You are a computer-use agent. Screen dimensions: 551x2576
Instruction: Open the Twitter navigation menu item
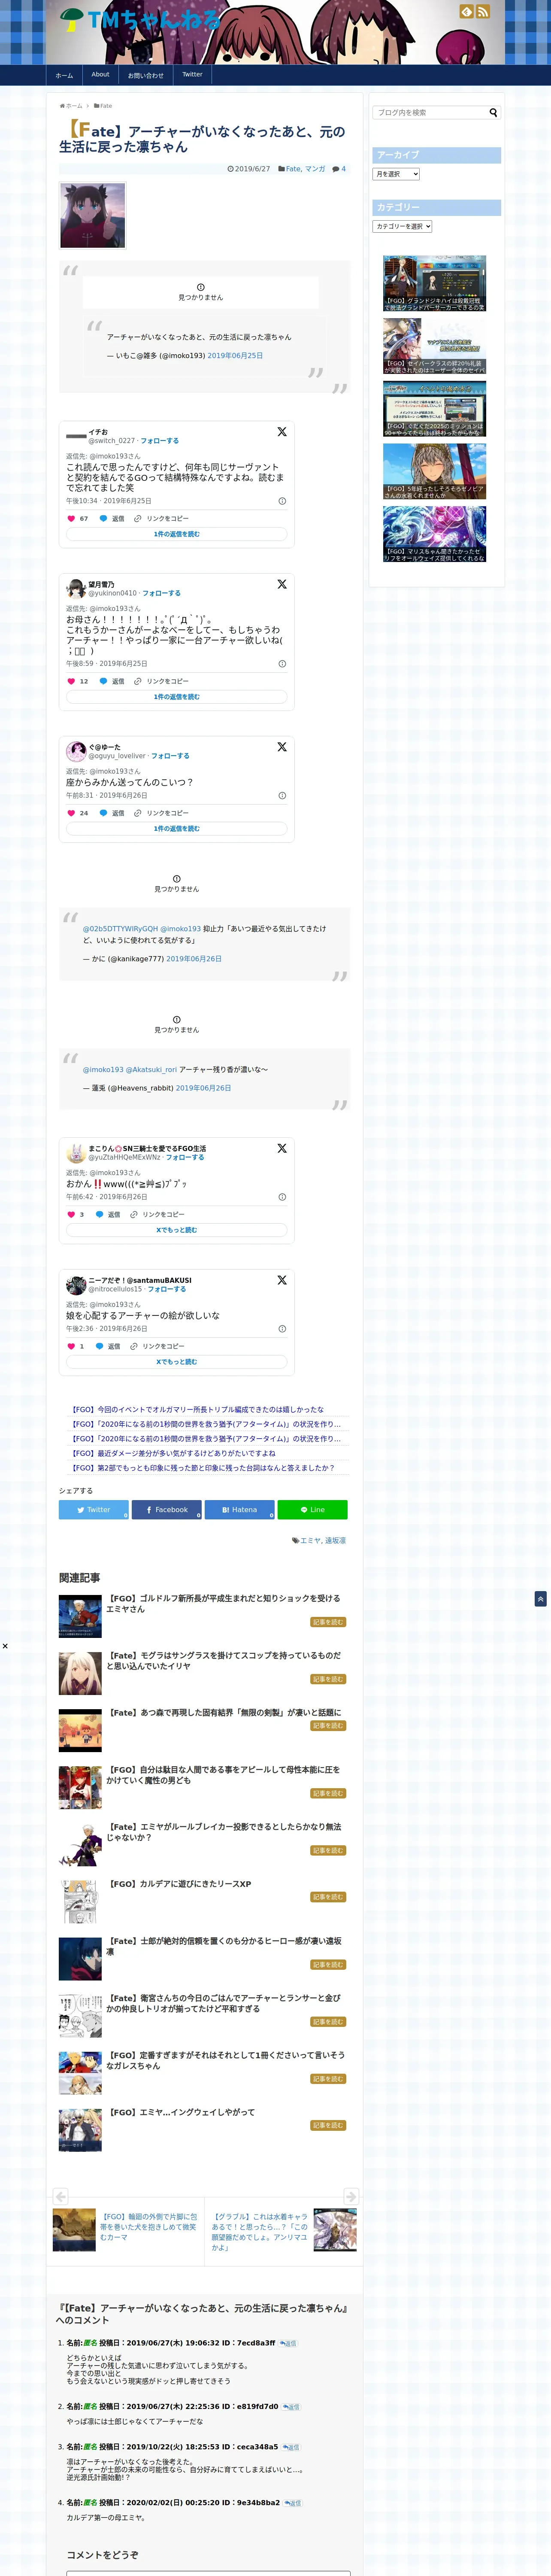click(x=192, y=75)
